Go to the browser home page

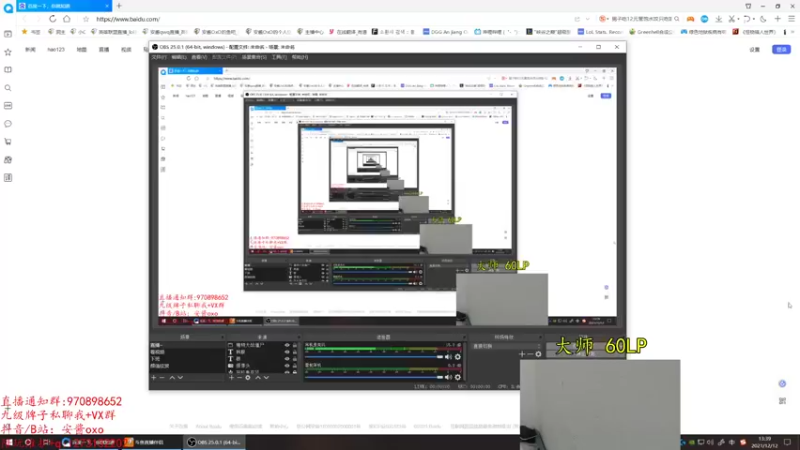point(67,19)
